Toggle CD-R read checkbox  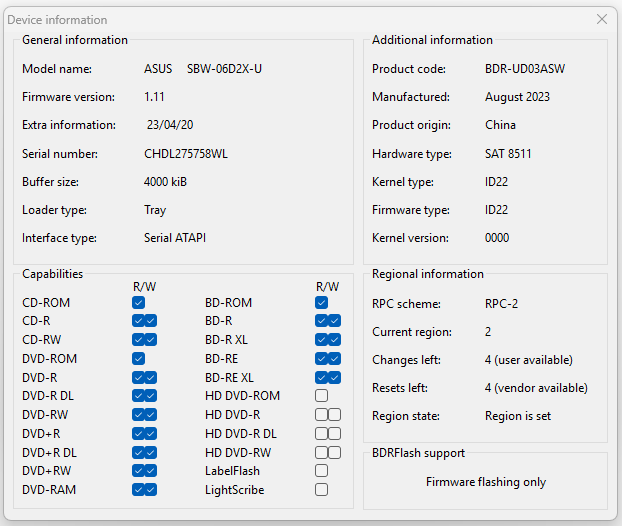pyautogui.click(x=138, y=321)
